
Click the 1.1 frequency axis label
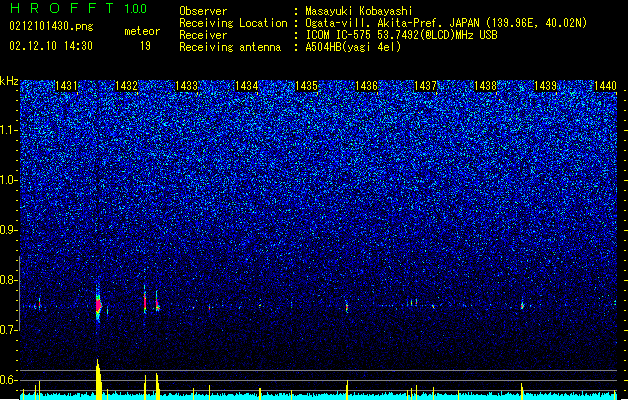point(8,130)
